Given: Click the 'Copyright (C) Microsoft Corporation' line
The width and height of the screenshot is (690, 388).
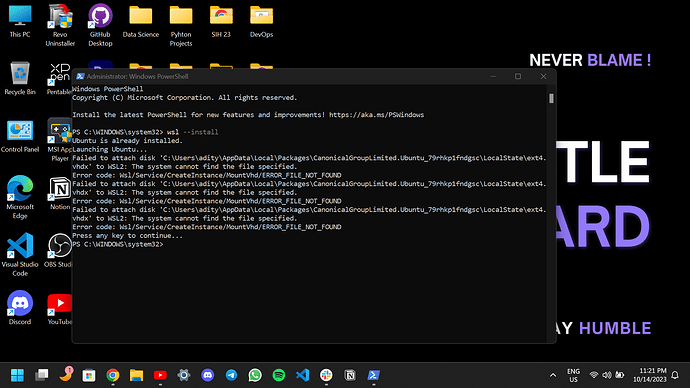Looking at the screenshot, I should [185, 98].
